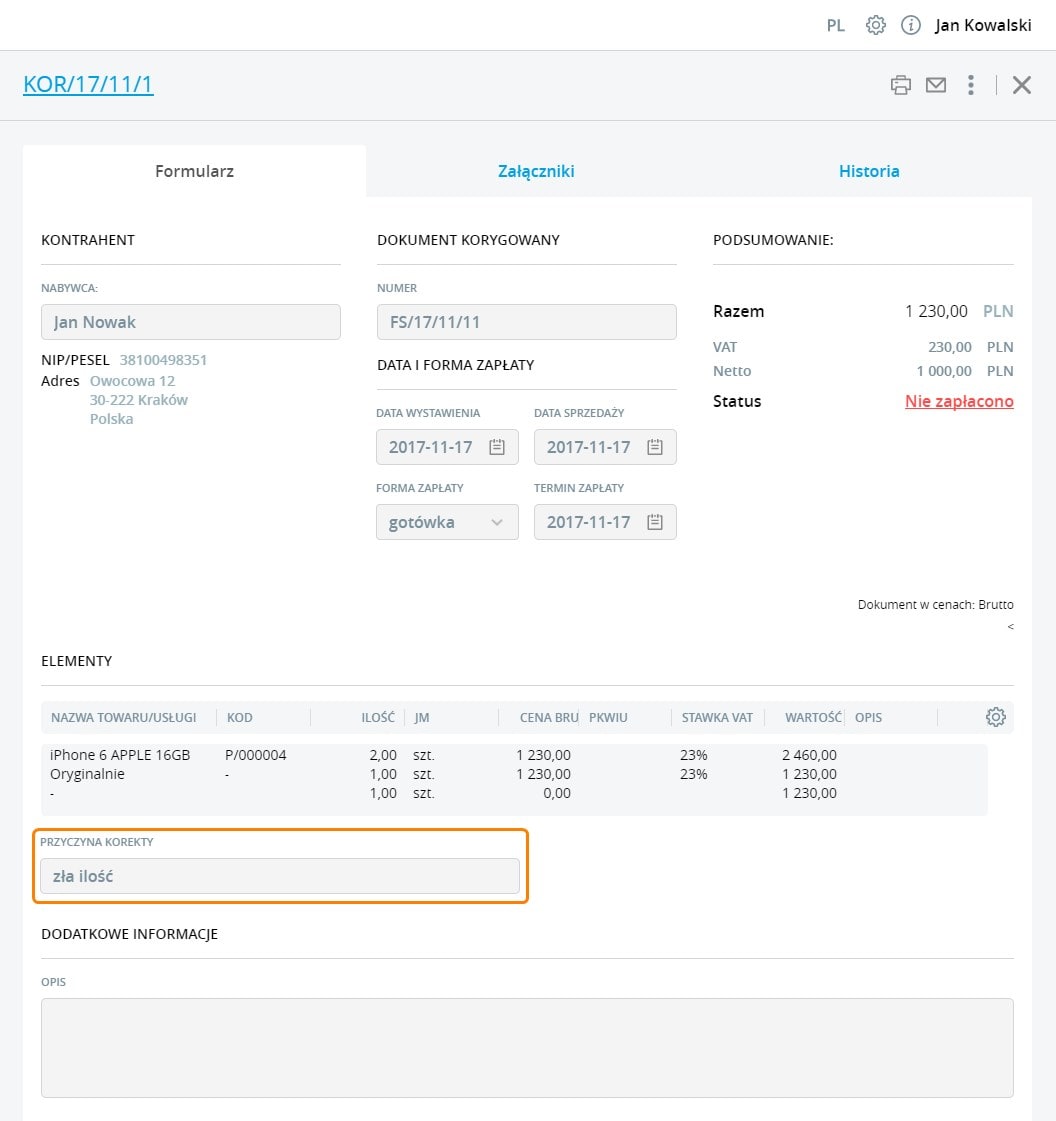The width and height of the screenshot is (1056, 1121).
Task: Close the document with X button
Action: pos(1021,85)
